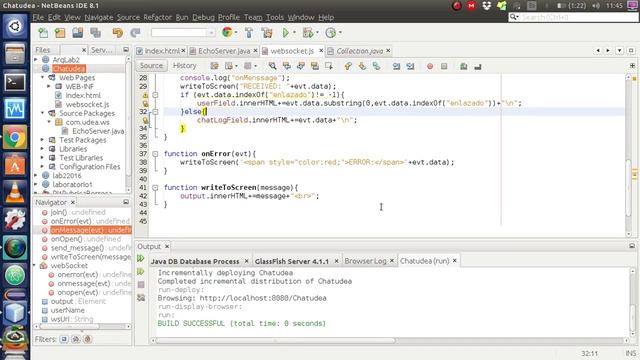Toggle third Navigator filter icon

(x=87, y=339)
